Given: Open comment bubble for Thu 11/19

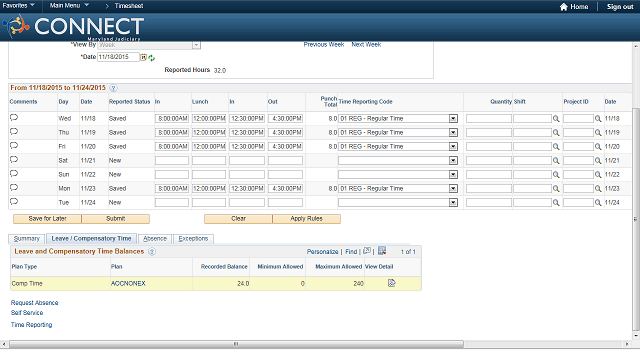Looking at the screenshot, I should click(14, 132).
